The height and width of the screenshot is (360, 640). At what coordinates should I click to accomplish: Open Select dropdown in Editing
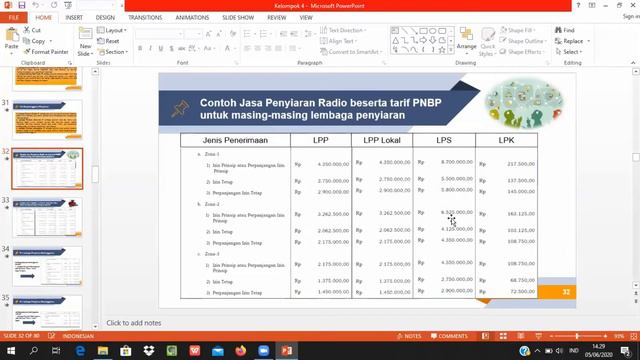point(569,52)
